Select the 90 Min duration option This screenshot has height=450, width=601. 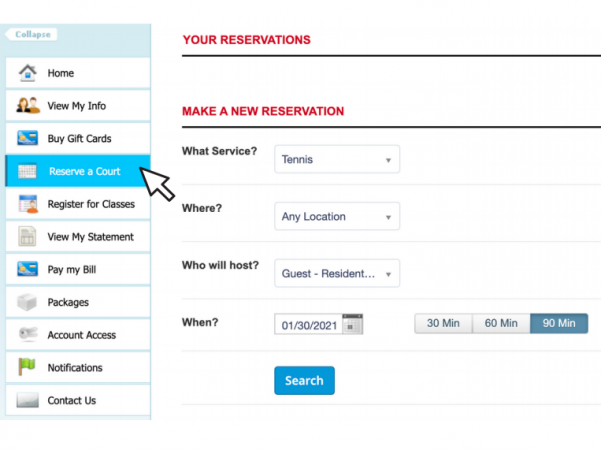[559, 323]
